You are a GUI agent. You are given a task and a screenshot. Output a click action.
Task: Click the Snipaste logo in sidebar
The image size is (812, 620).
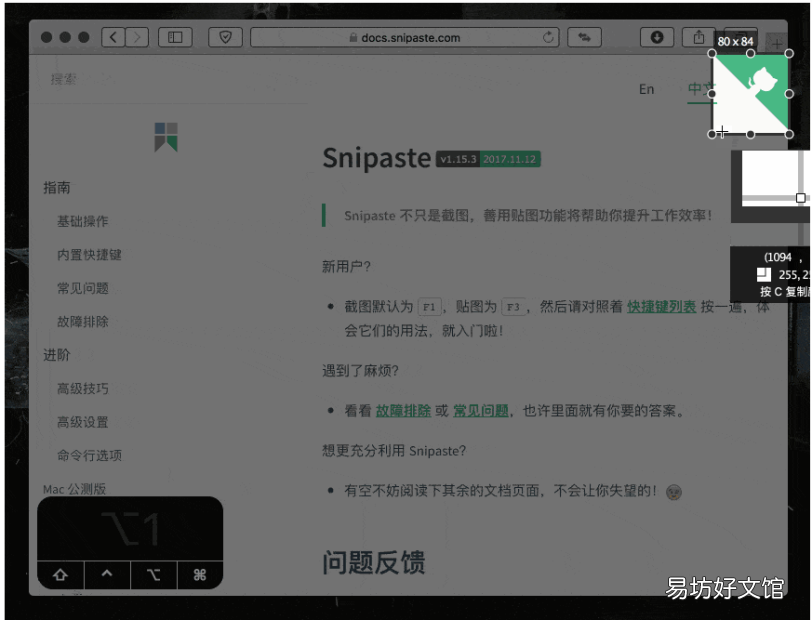coord(166,137)
